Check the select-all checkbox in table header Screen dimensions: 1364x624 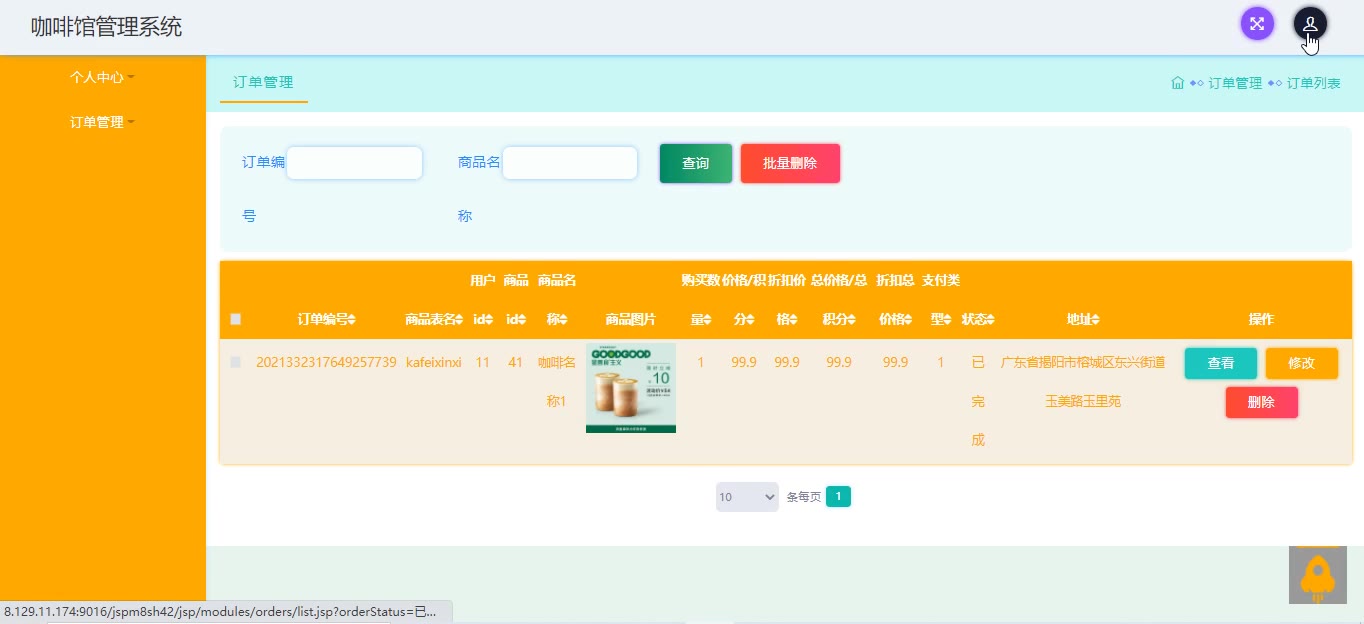236,320
